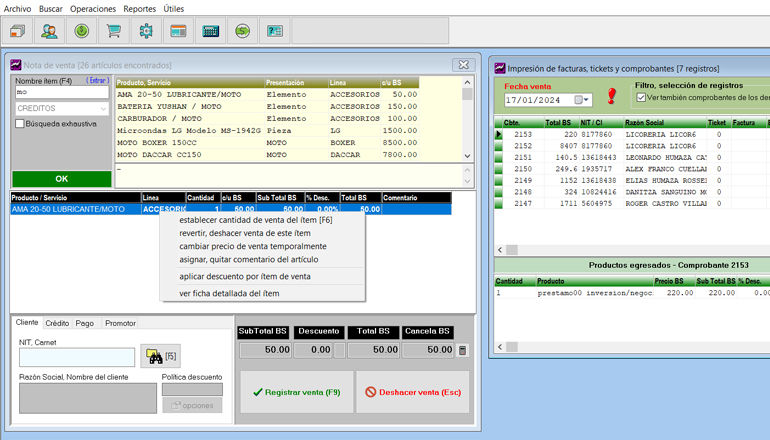Open the Fecha venta calendar dropdown
Screen dimensions: 770x440
pos(582,100)
